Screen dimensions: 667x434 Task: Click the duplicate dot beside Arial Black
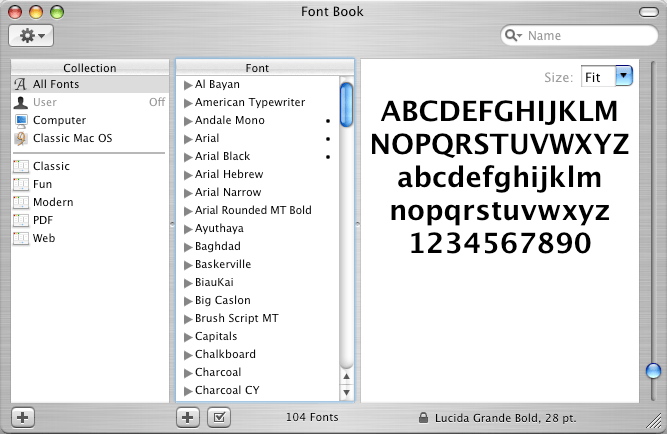pos(328,157)
